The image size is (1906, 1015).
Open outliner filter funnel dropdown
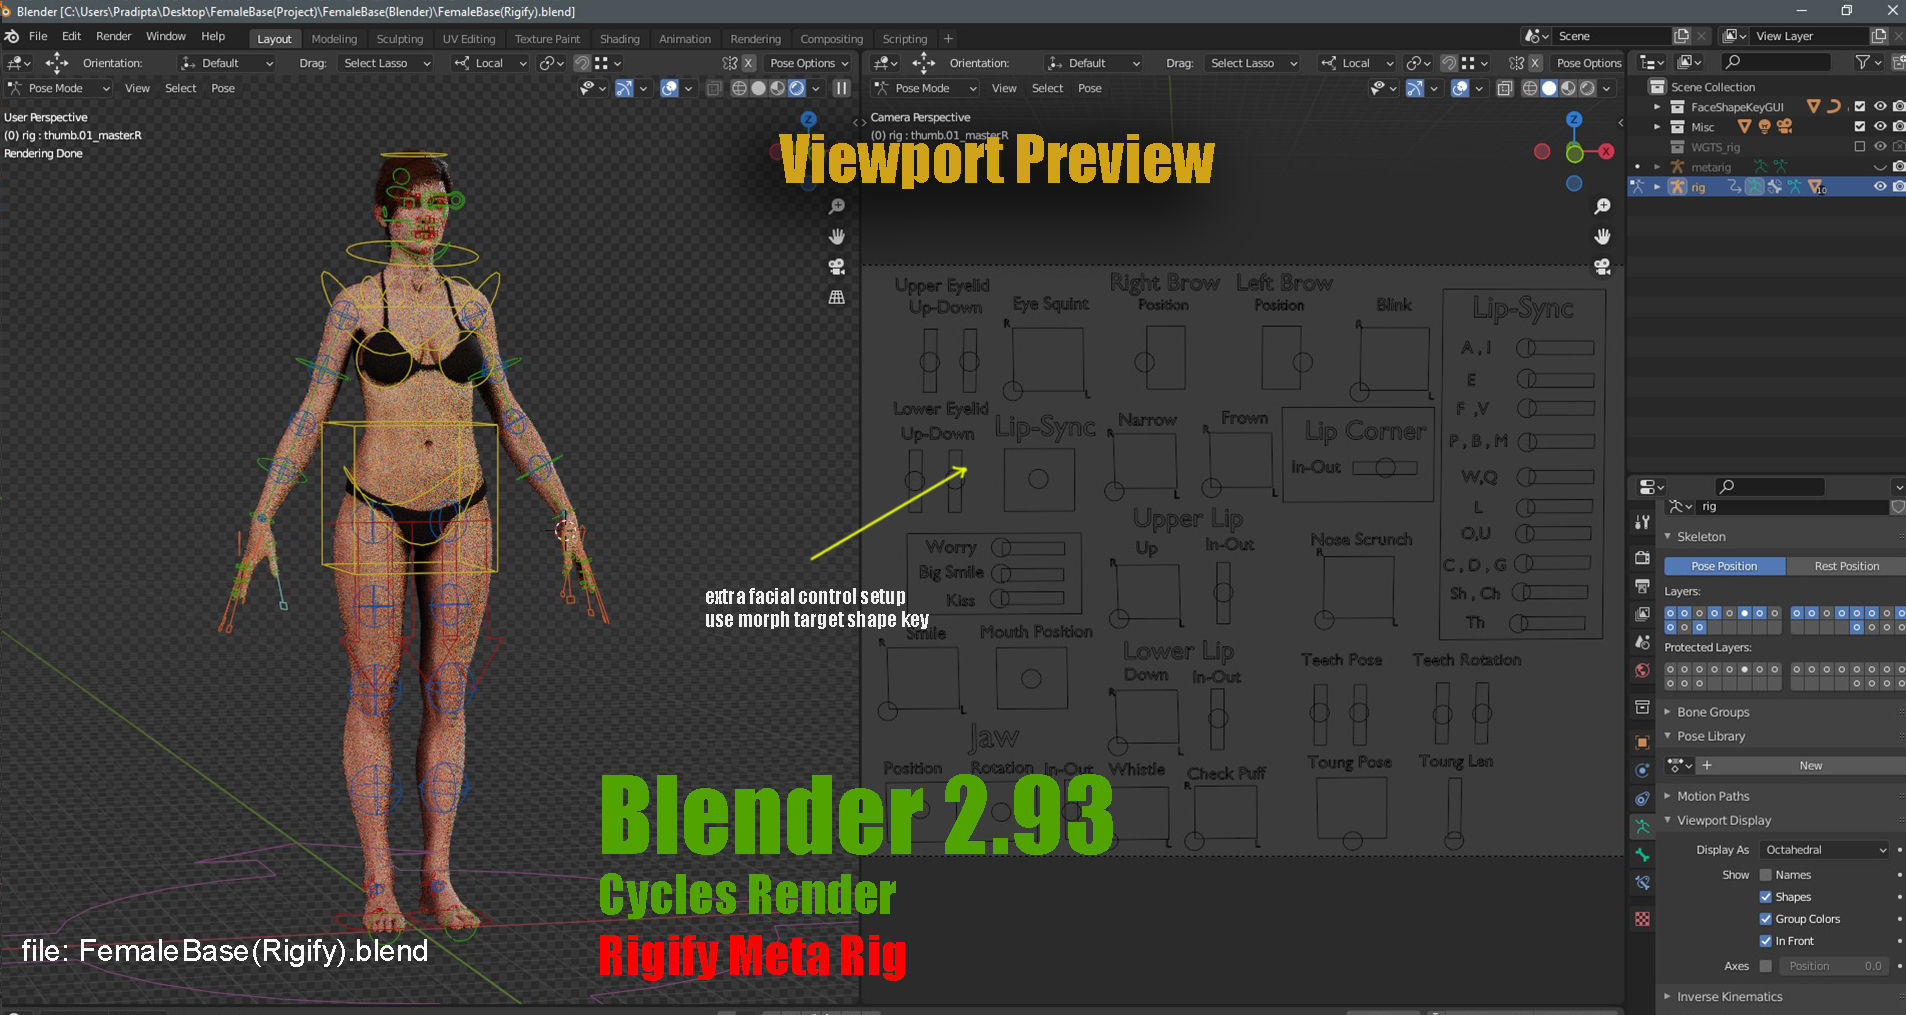click(x=1868, y=62)
